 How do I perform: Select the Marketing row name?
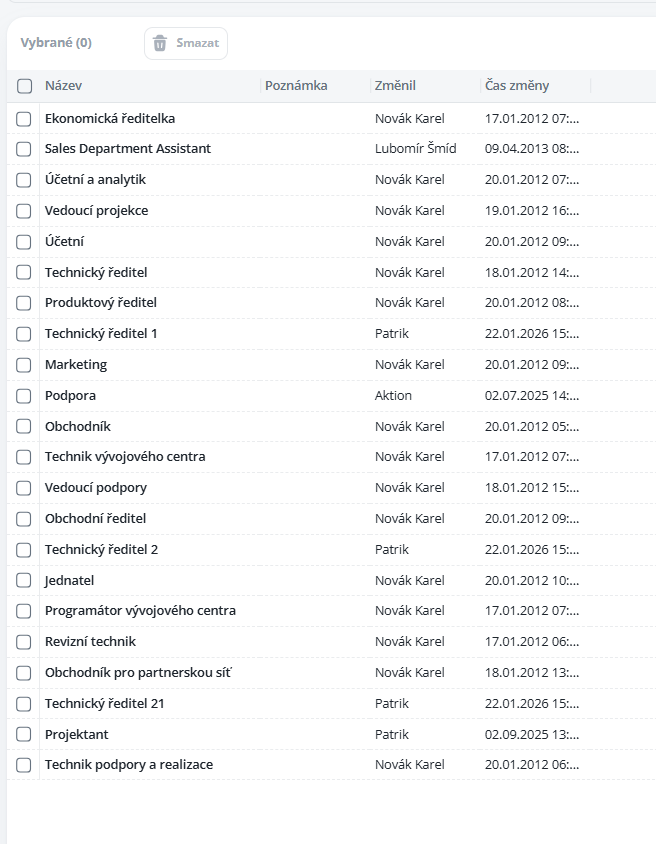tap(76, 365)
